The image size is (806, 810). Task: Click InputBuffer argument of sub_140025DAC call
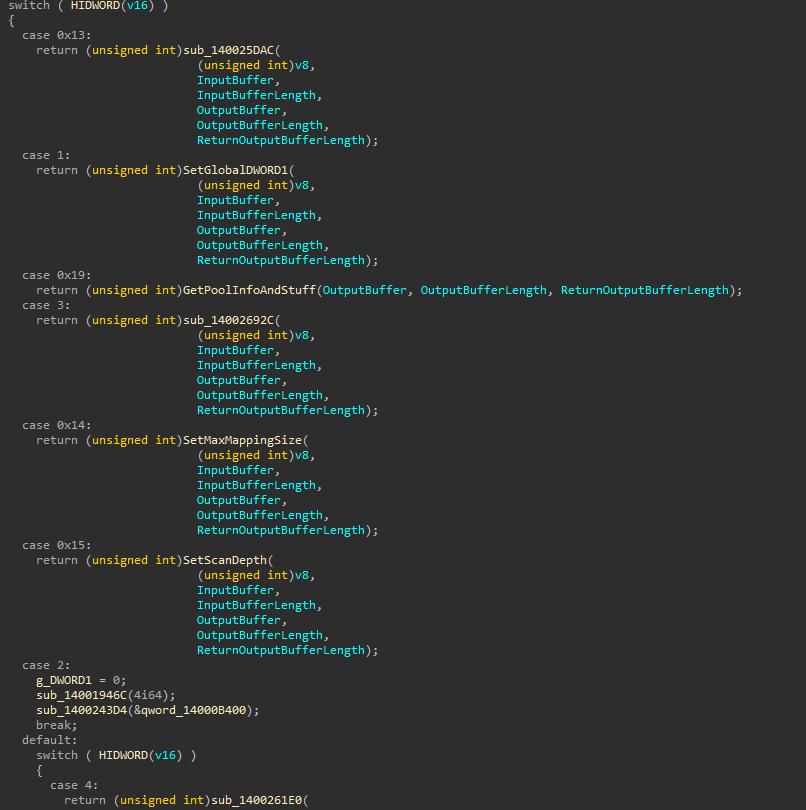pyautogui.click(x=235, y=80)
